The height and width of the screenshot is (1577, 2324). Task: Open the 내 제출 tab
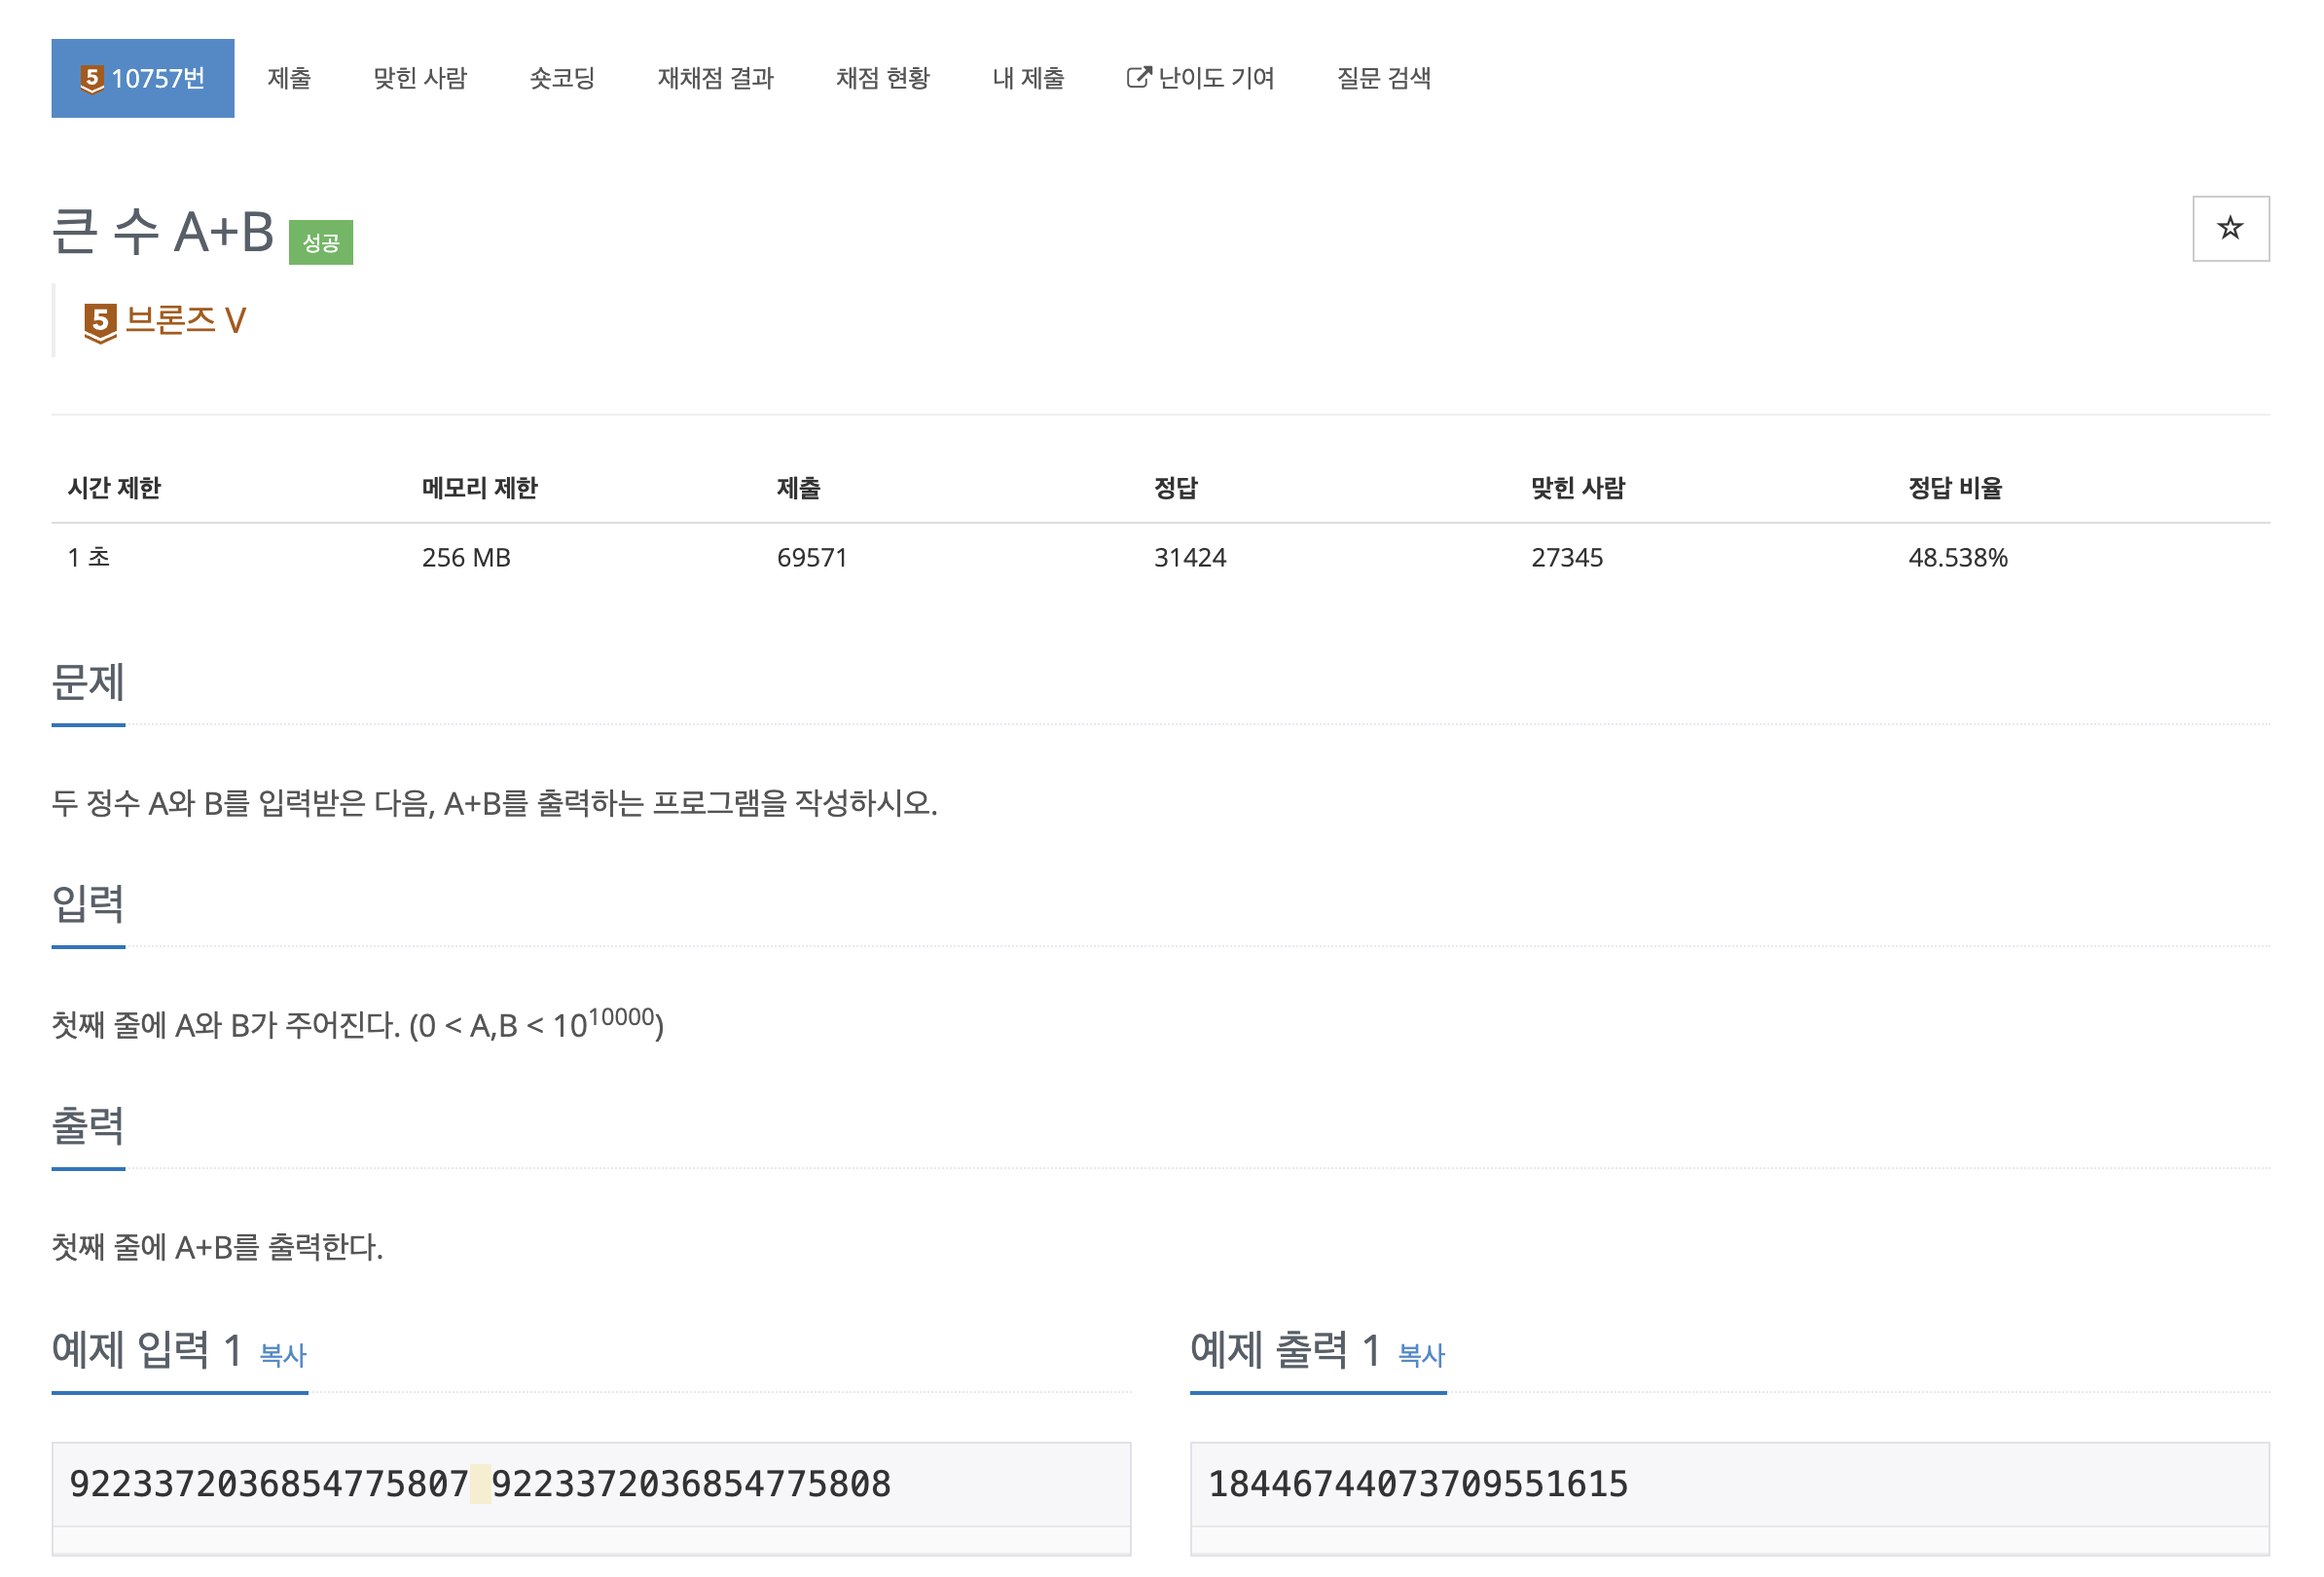[1028, 79]
